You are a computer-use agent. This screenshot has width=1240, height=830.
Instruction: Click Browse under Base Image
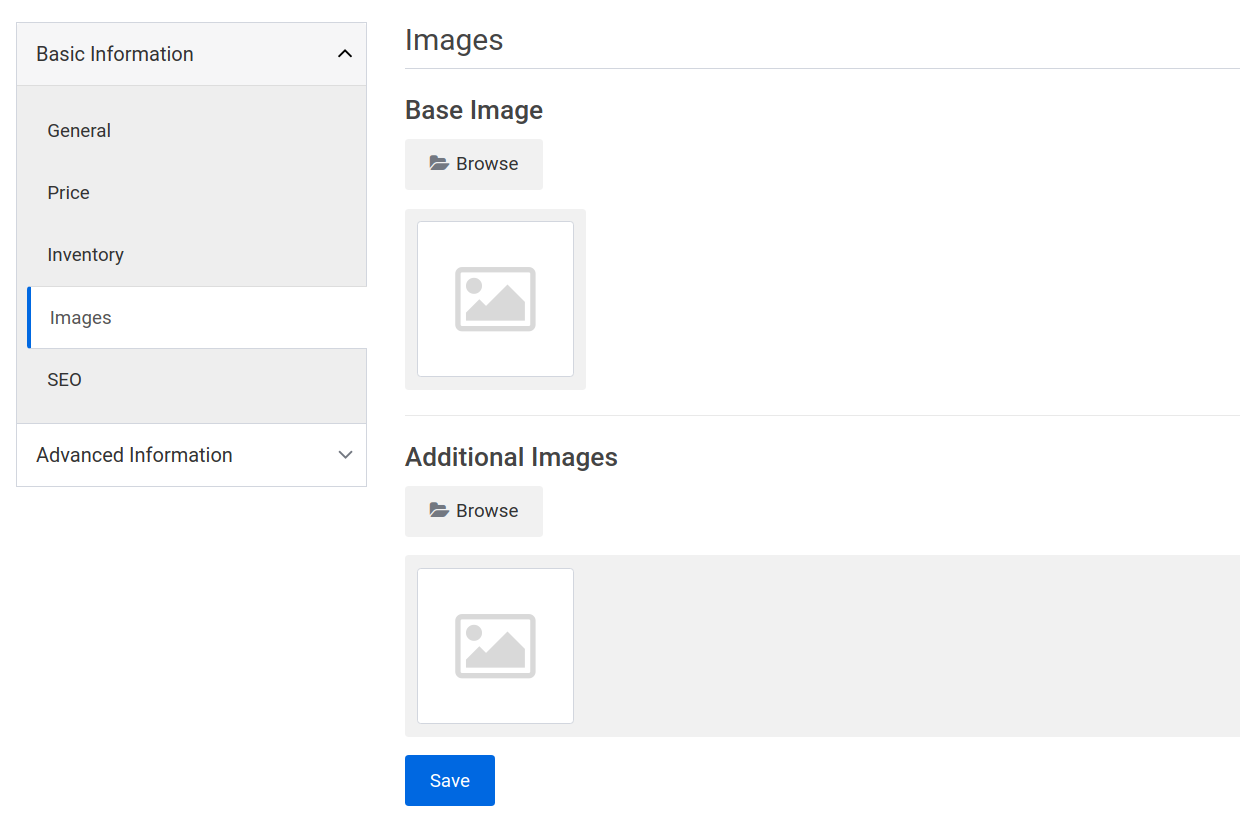point(474,163)
